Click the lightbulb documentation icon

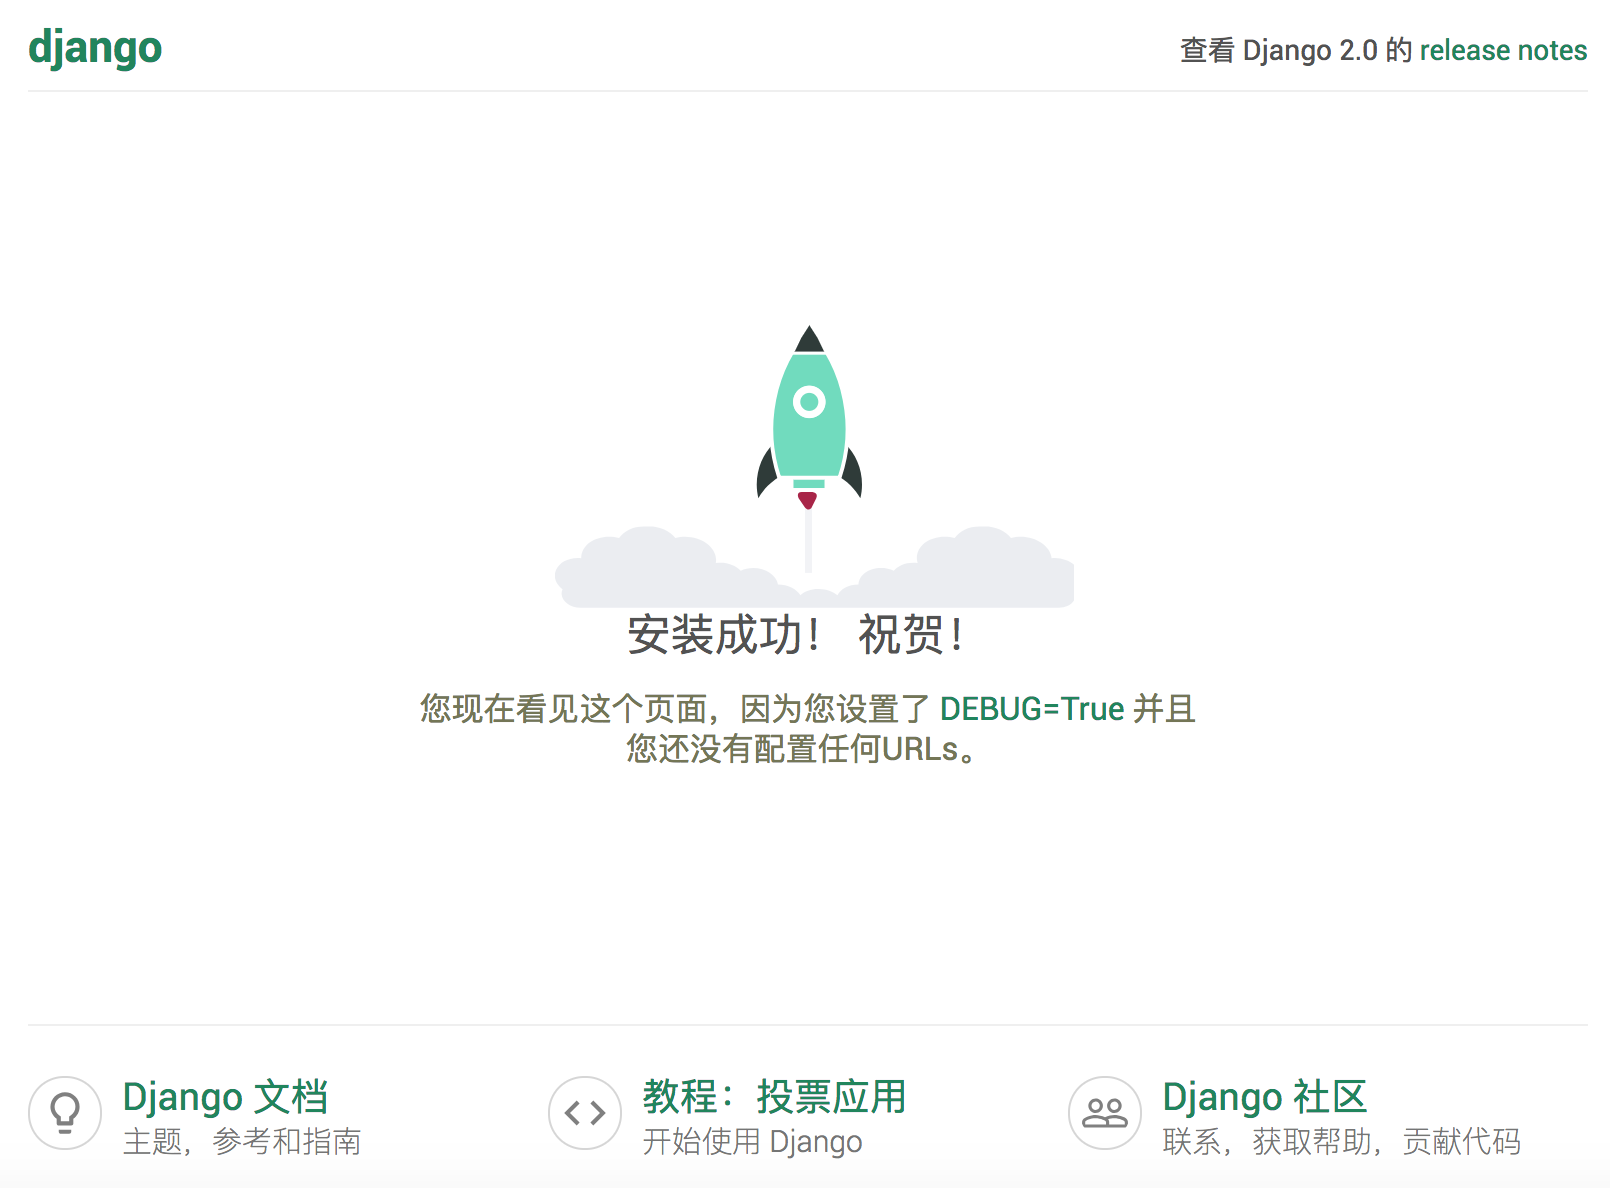(65, 1112)
